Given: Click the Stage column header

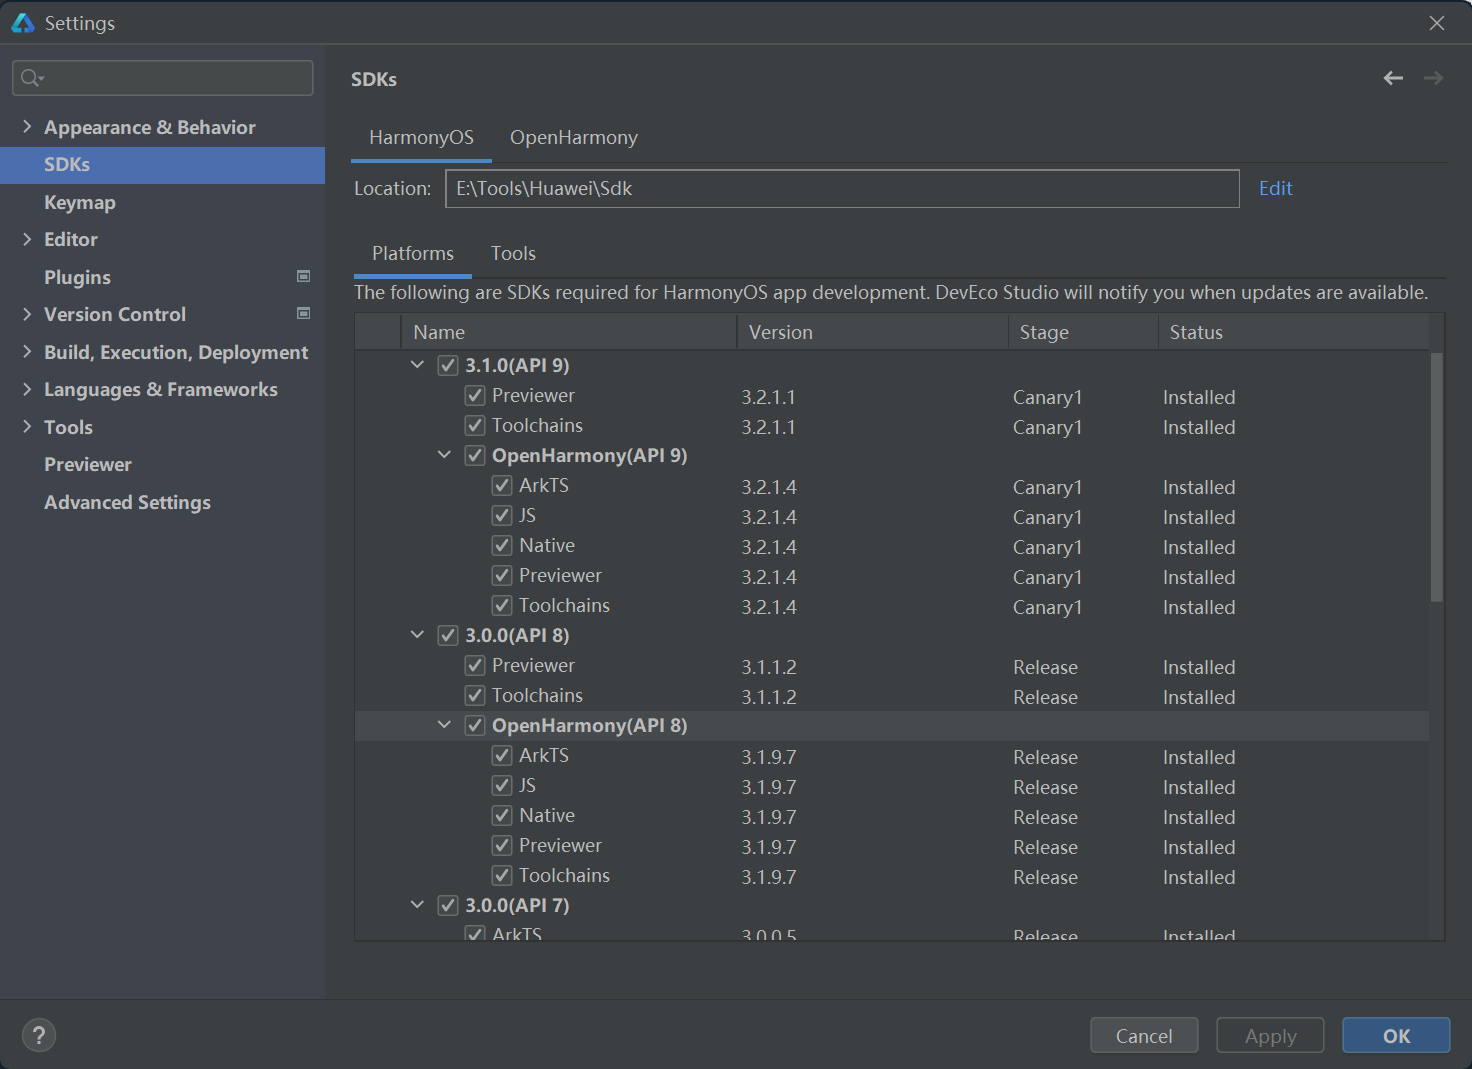Looking at the screenshot, I should tap(1083, 332).
